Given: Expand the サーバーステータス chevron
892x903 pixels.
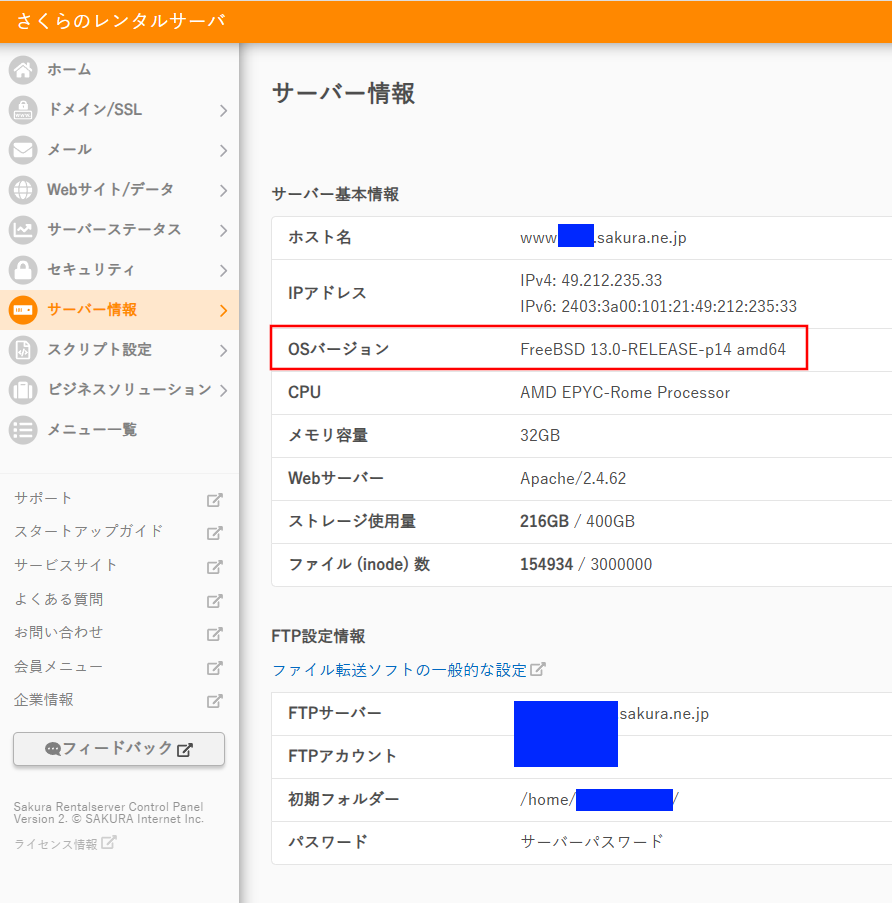Looking at the screenshot, I should [223, 231].
